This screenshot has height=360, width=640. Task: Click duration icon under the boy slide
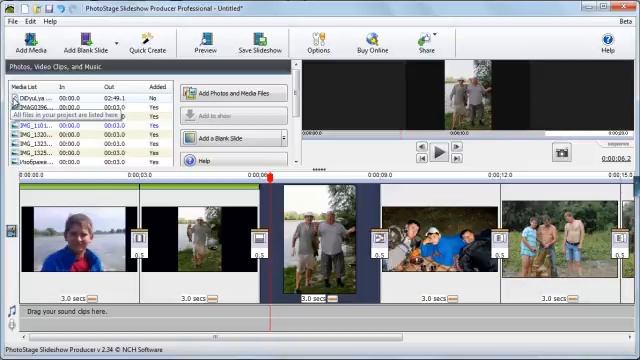pyautogui.click(x=92, y=299)
